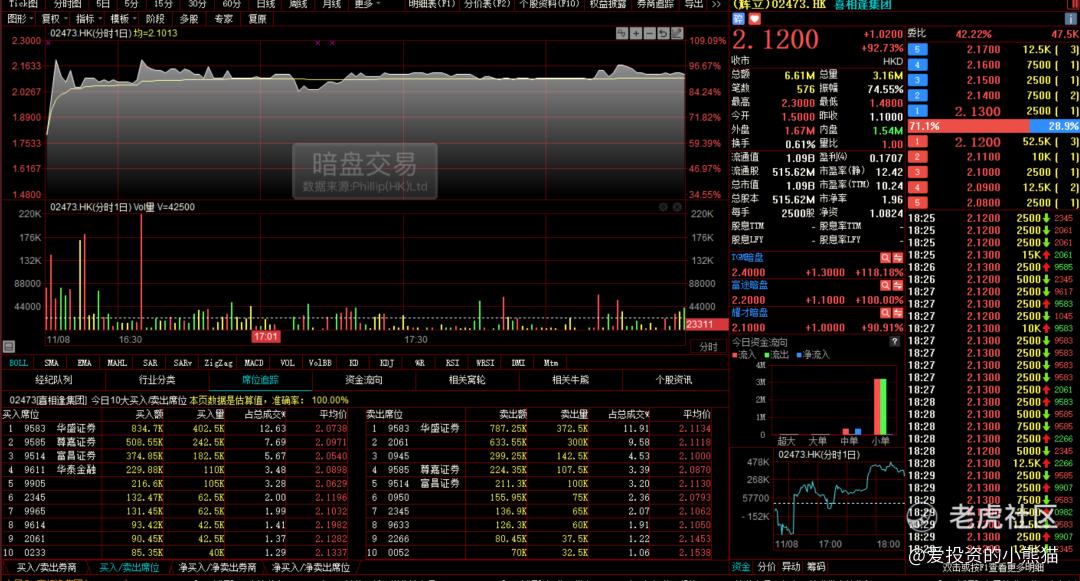Toggle the DMI indicator
This screenshot has width=1080, height=581.
click(x=518, y=363)
